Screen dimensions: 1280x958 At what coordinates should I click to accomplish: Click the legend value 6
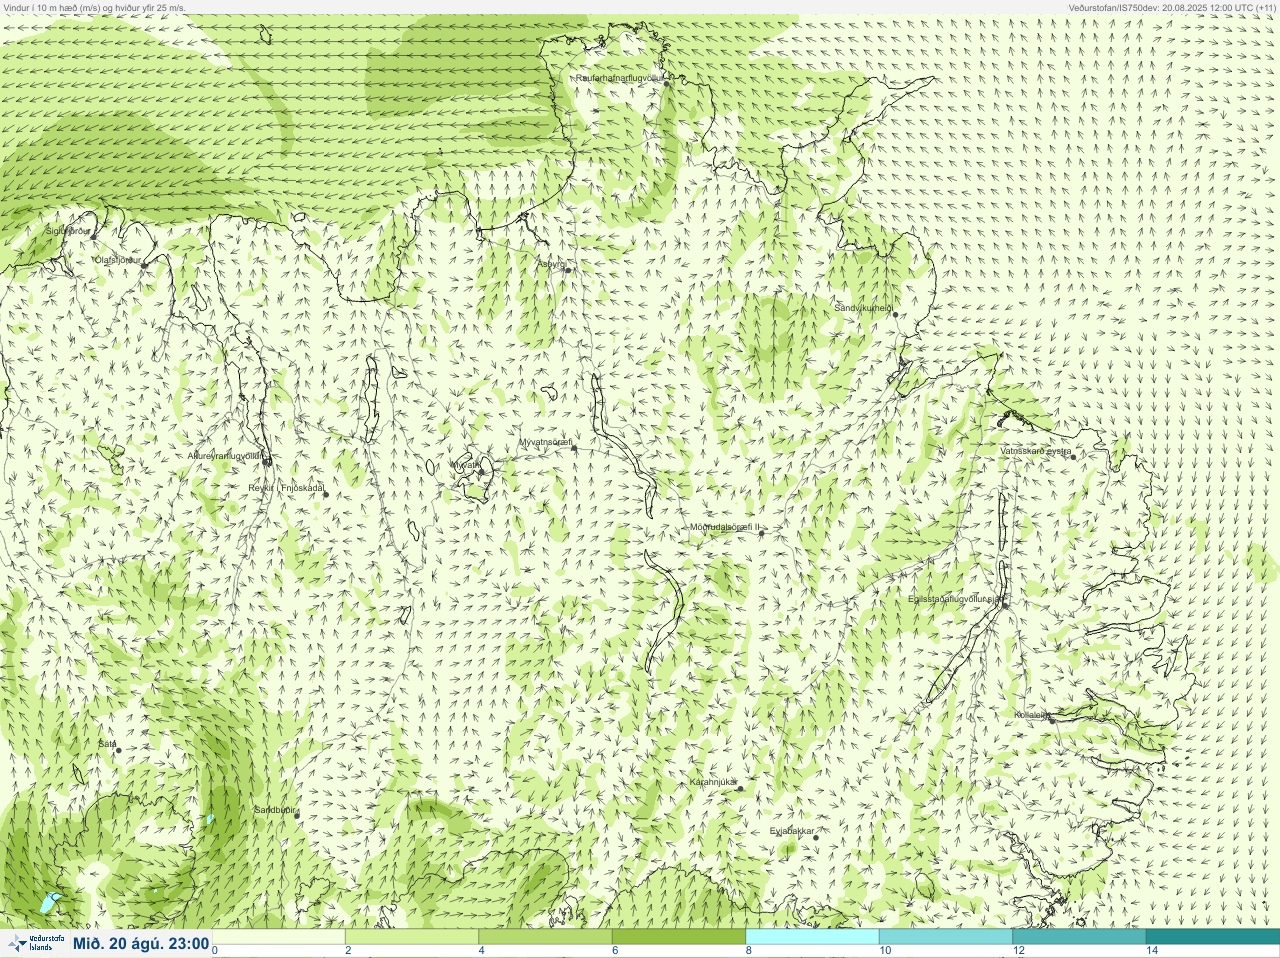615,950
